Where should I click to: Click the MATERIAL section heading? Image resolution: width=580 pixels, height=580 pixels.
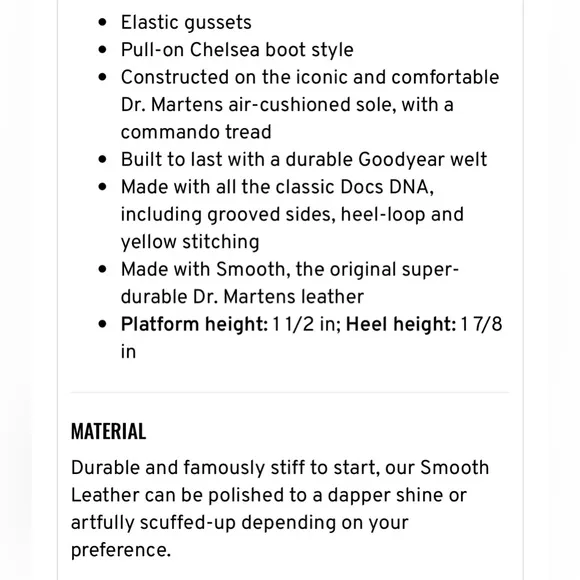point(108,431)
